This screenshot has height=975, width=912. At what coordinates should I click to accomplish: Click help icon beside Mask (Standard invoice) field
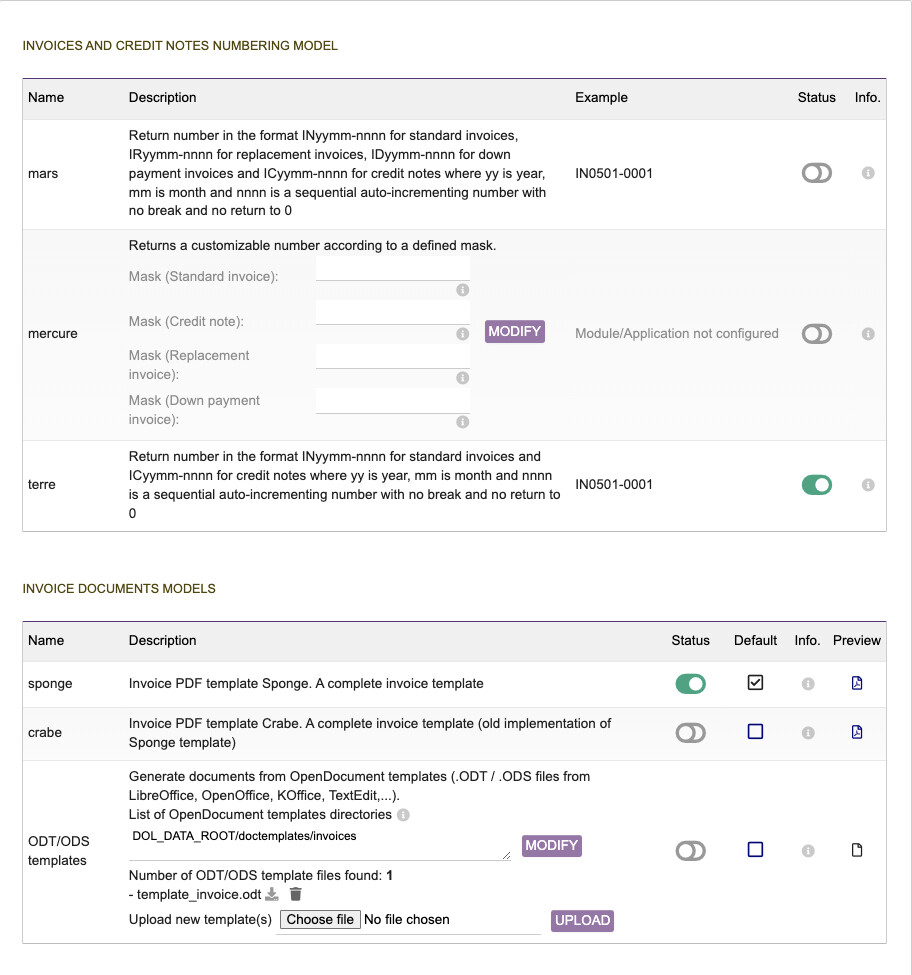click(x=462, y=290)
